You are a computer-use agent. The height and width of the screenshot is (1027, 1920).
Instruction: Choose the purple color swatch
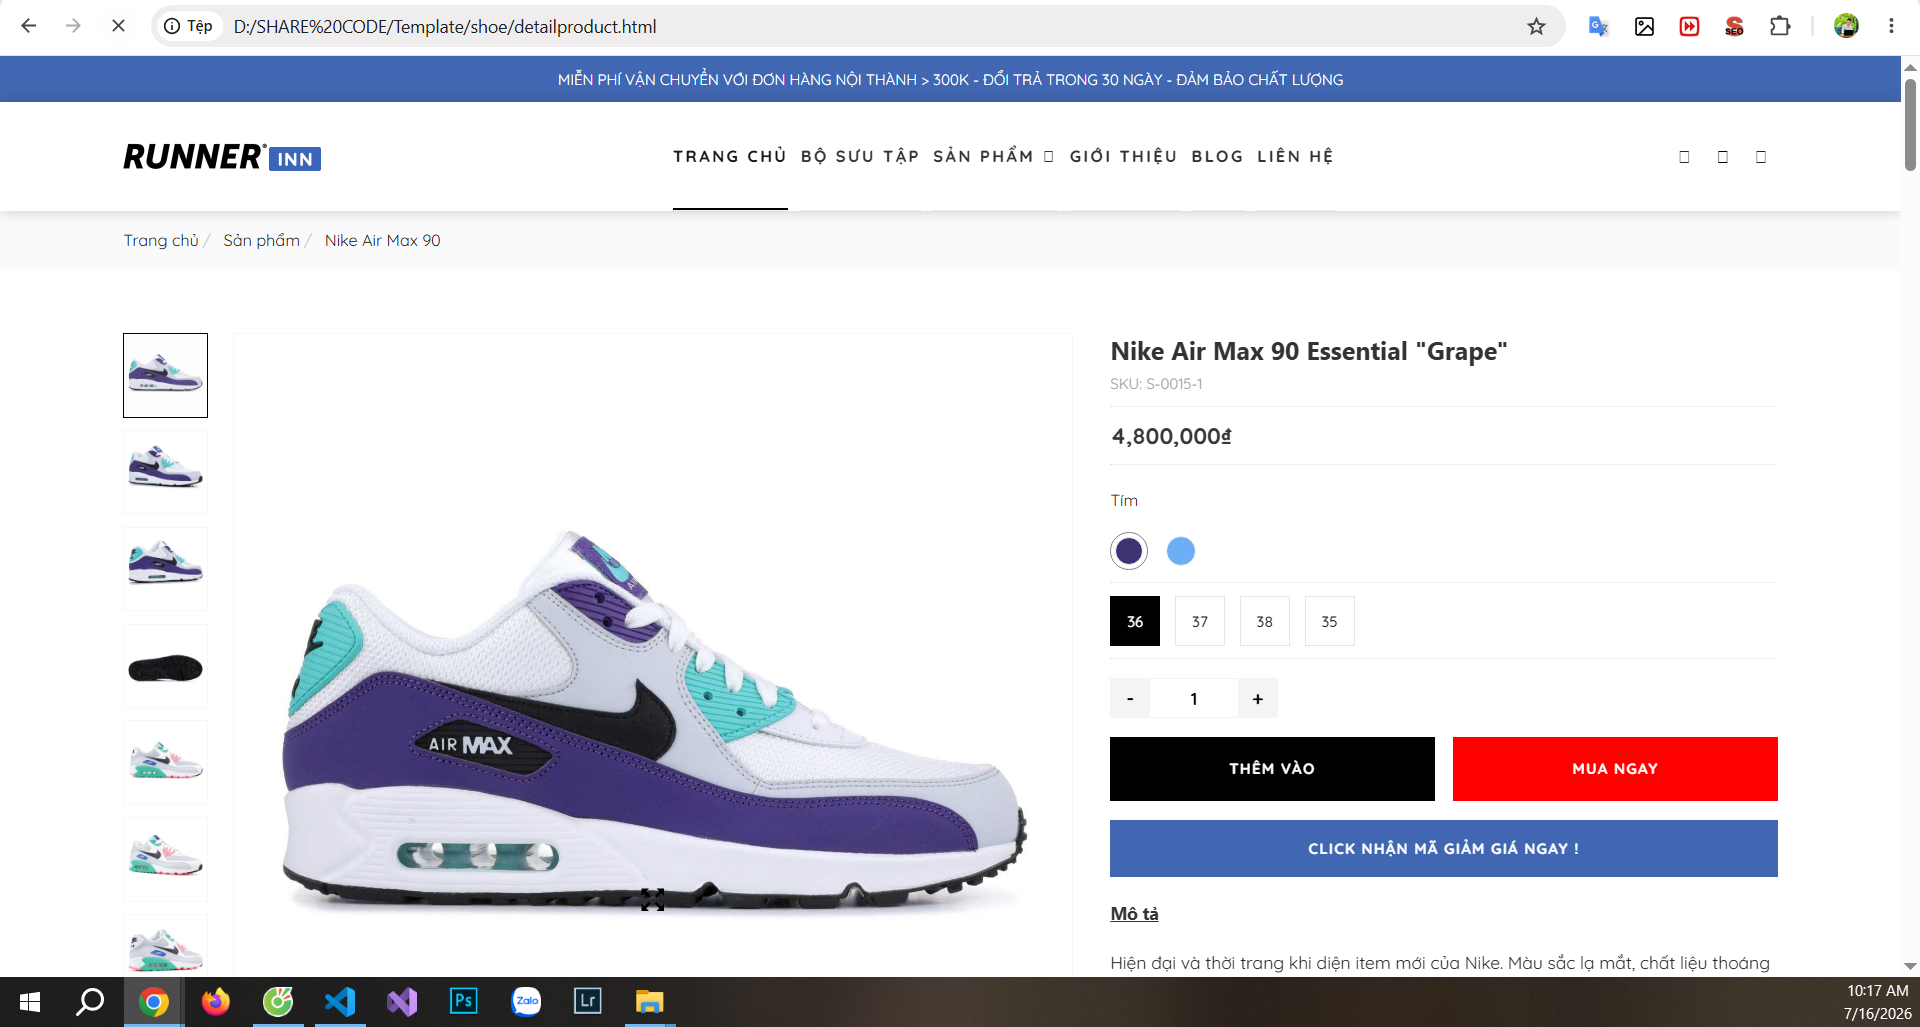coord(1129,551)
